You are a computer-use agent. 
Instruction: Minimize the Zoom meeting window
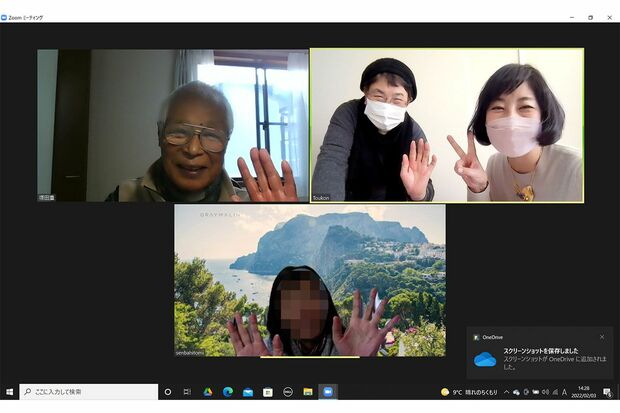[572, 17]
